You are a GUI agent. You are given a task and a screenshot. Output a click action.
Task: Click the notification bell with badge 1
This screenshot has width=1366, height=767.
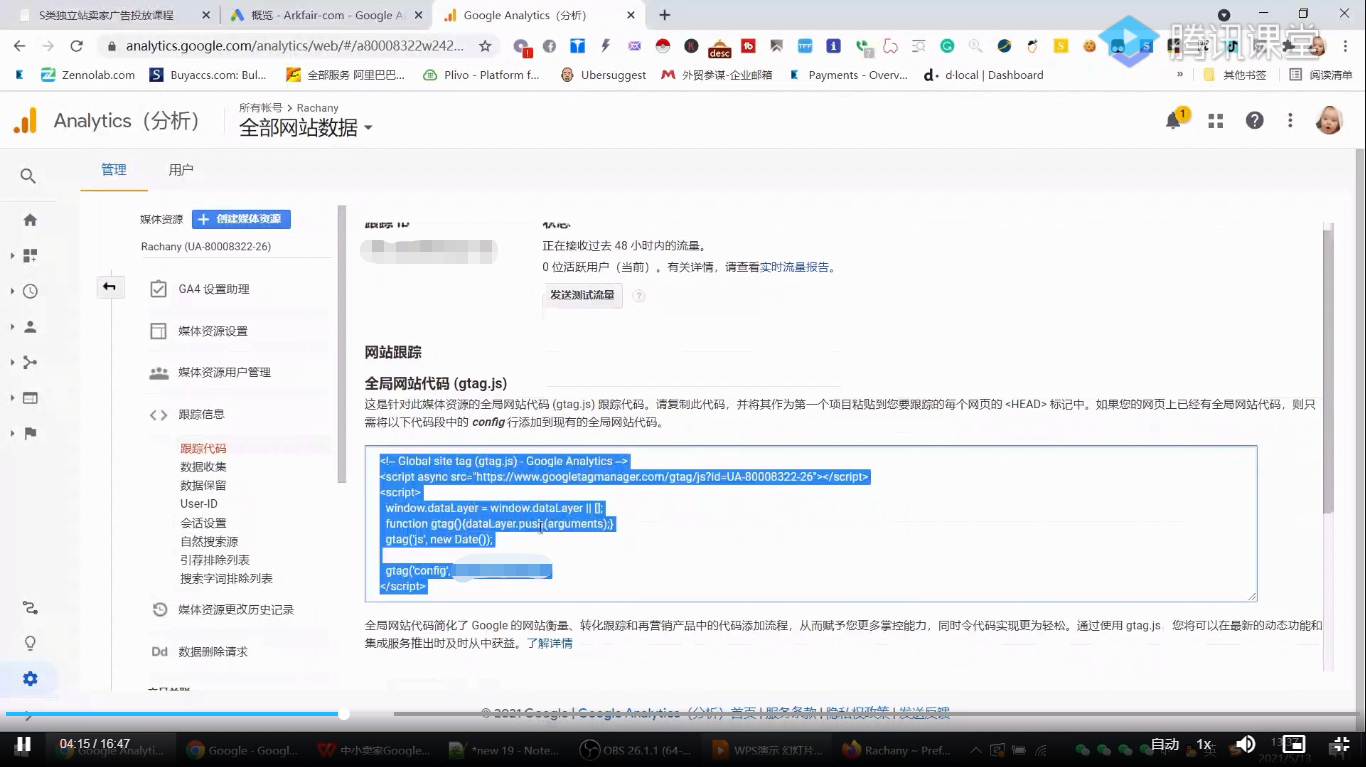pos(1172,119)
